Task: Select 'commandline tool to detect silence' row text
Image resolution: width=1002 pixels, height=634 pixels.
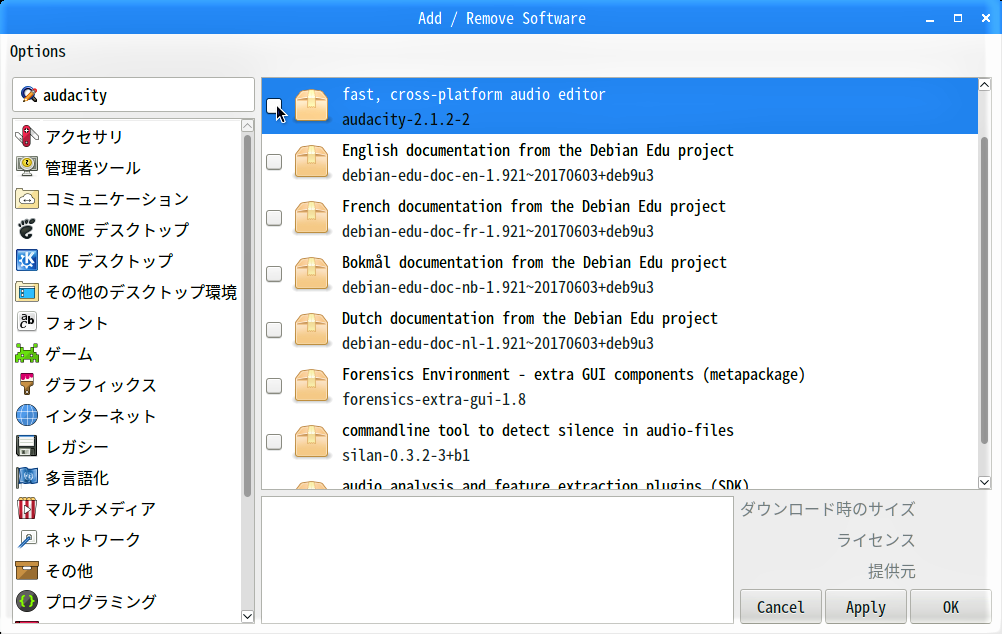Action: (x=537, y=430)
